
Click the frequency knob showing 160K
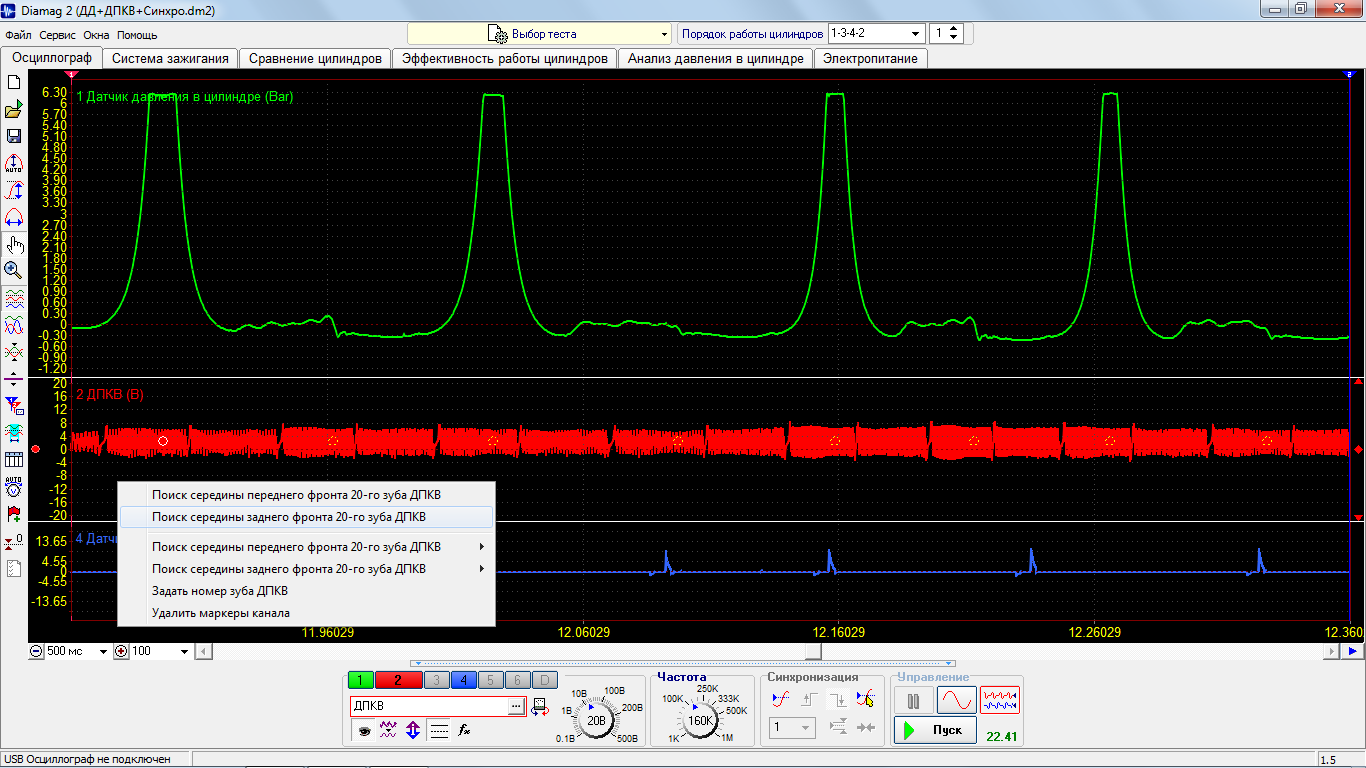point(700,720)
